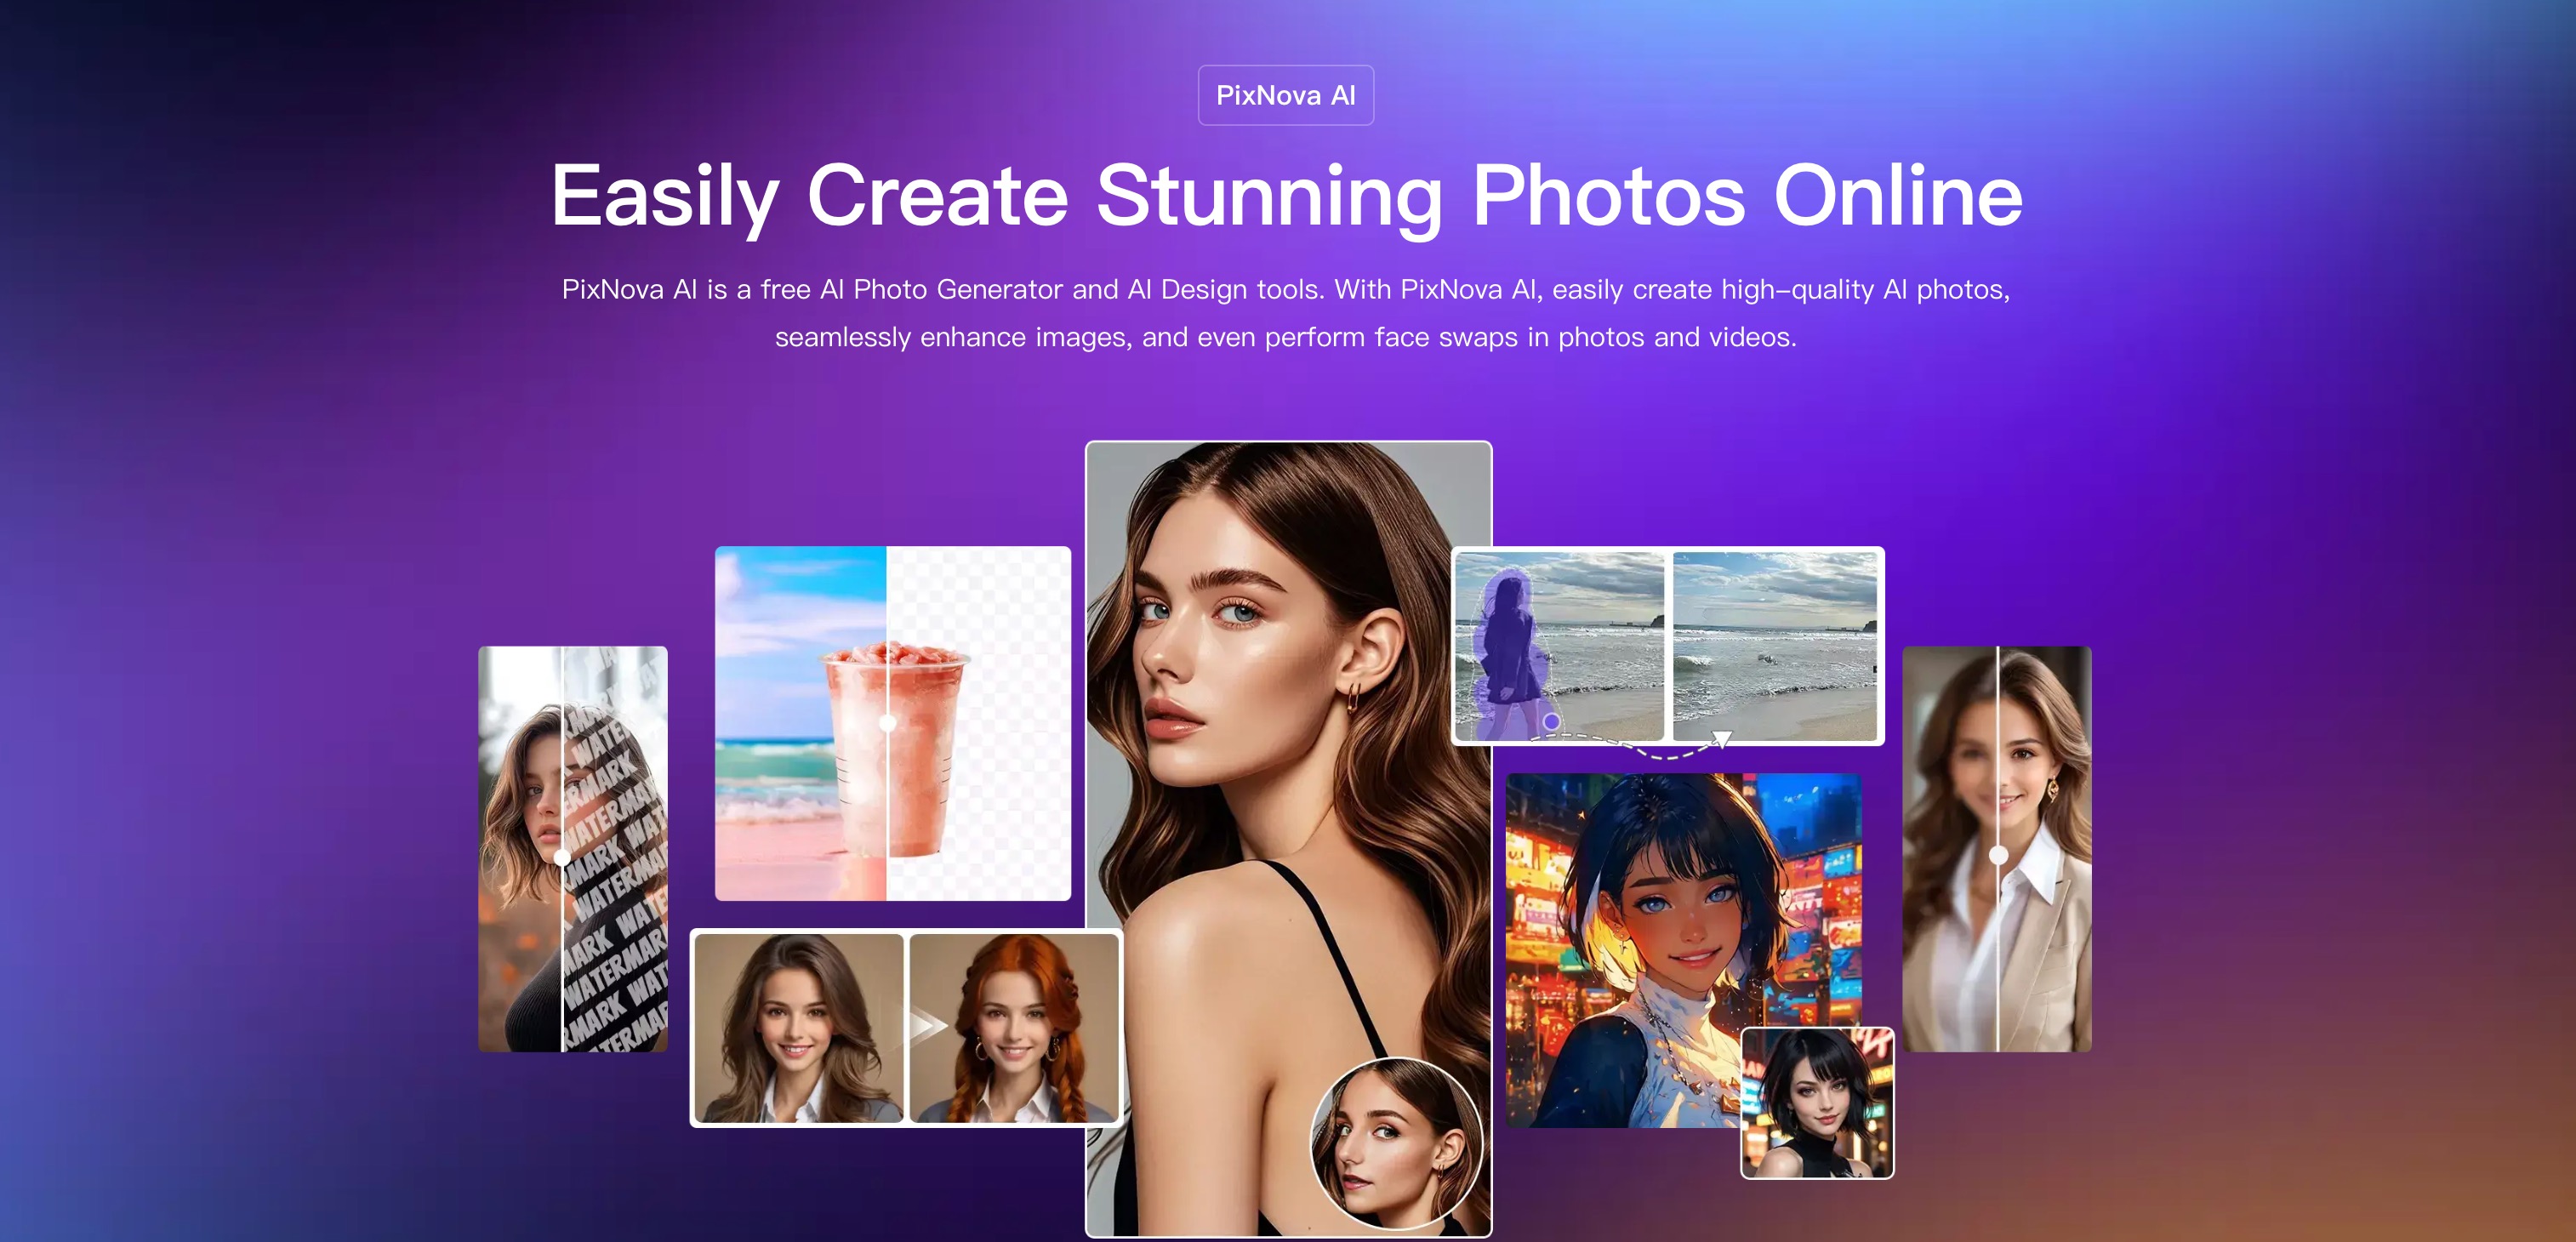Select the brown-haired woman portrait thumbnail
The image size is (2576, 1242).
pos(799,1028)
